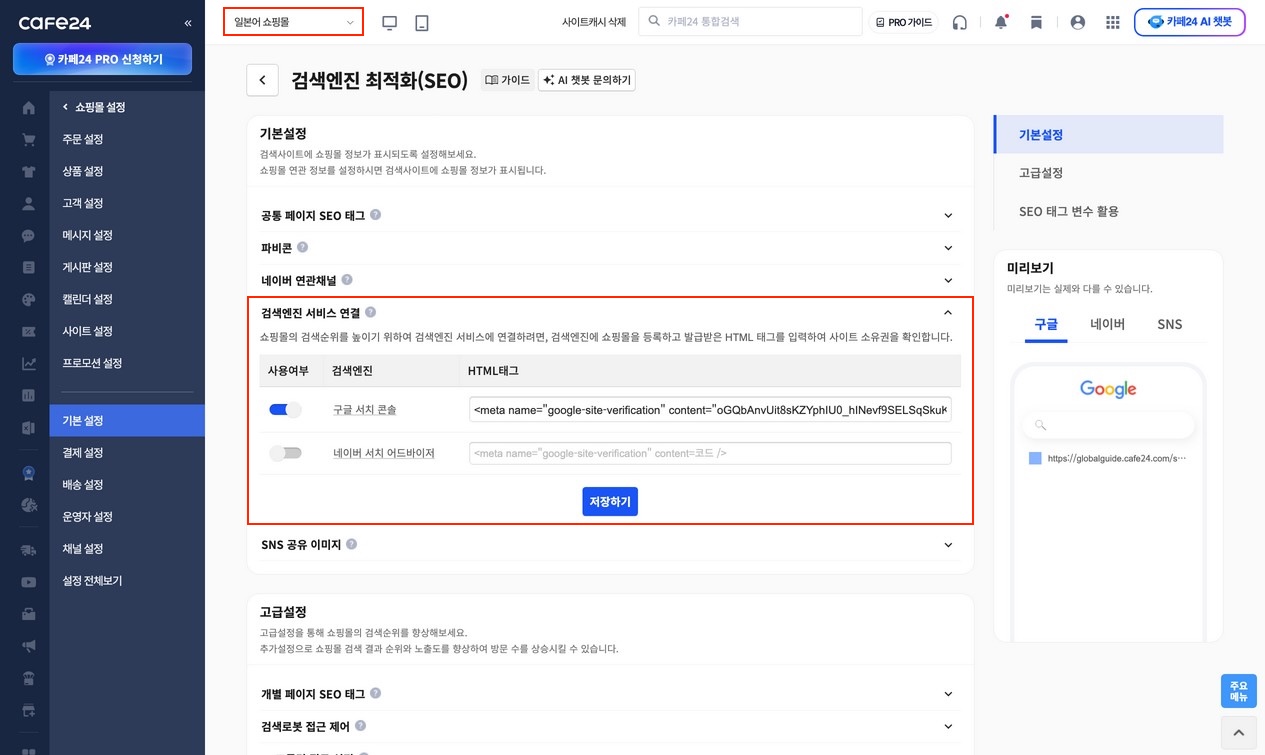1265x755 pixels.
Task: Click the 저장하기 save button
Action: pyautogui.click(x=610, y=502)
